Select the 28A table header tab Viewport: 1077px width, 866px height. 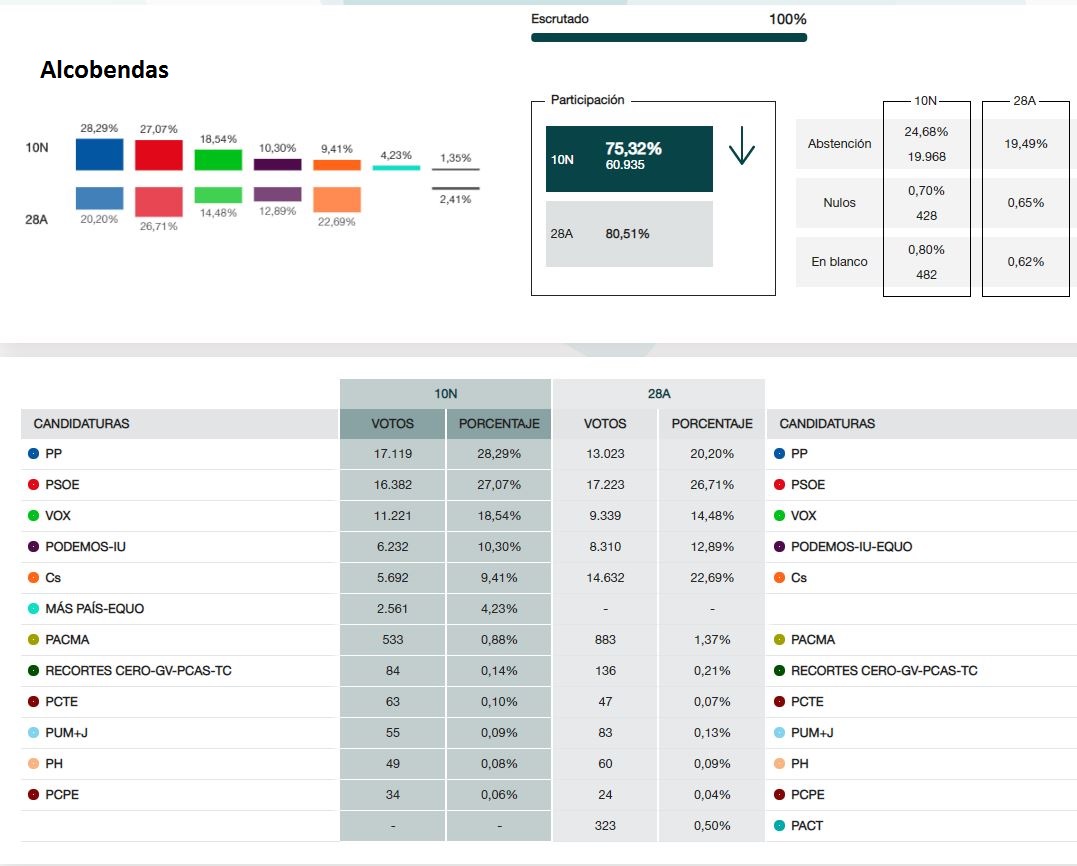659,394
